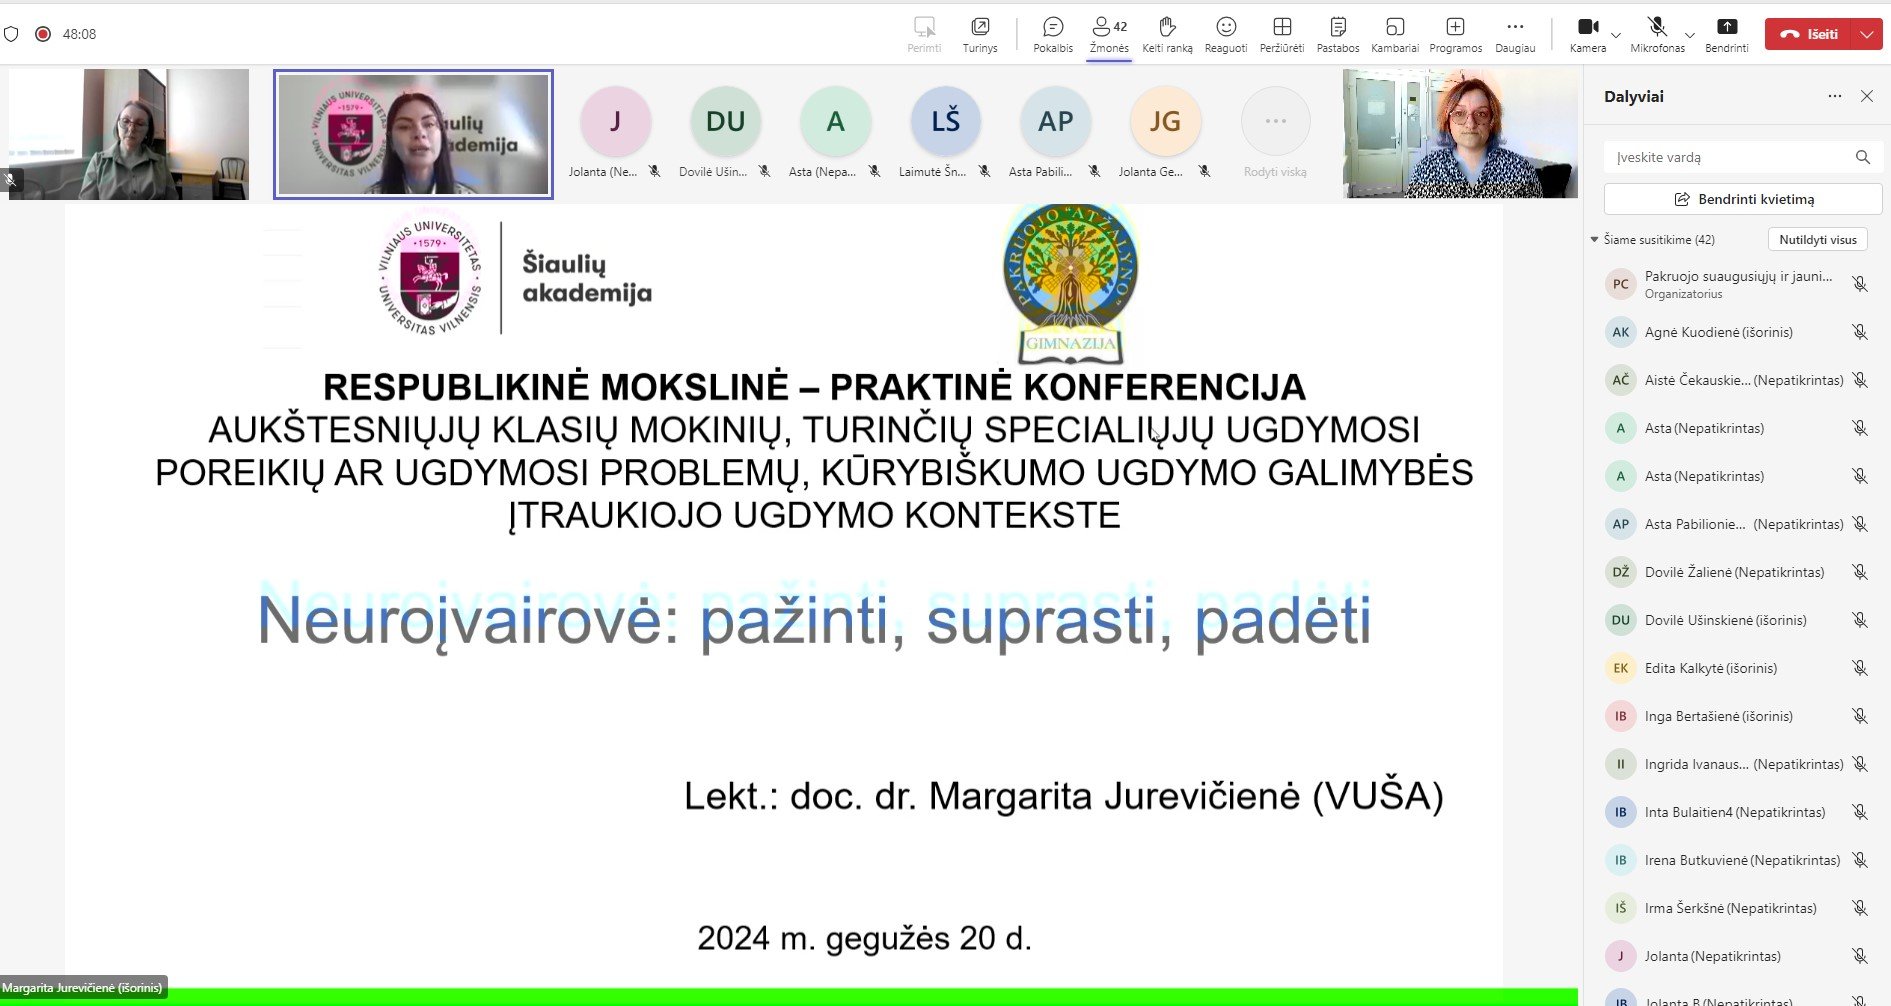This screenshot has height=1006, width=1891.
Task: Click the Įveskite vardą search field
Action: (1728, 157)
